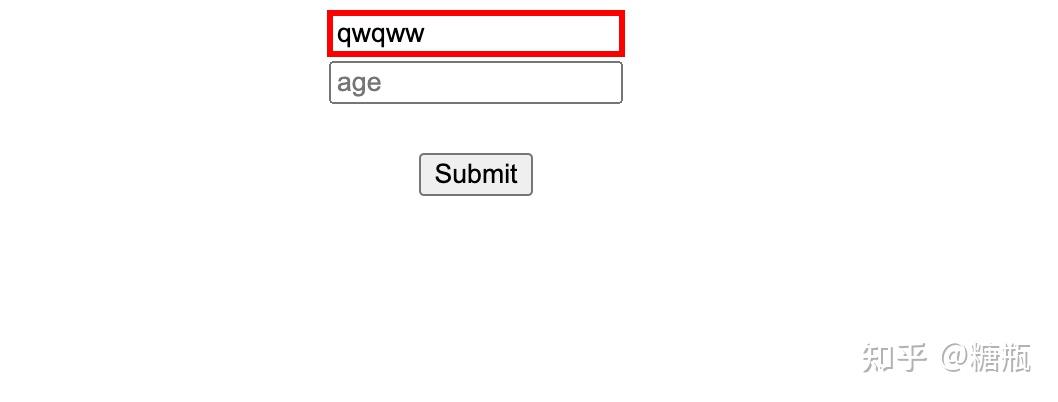Click the first input box above age
The width and height of the screenshot is (1058, 402).
click(476, 34)
